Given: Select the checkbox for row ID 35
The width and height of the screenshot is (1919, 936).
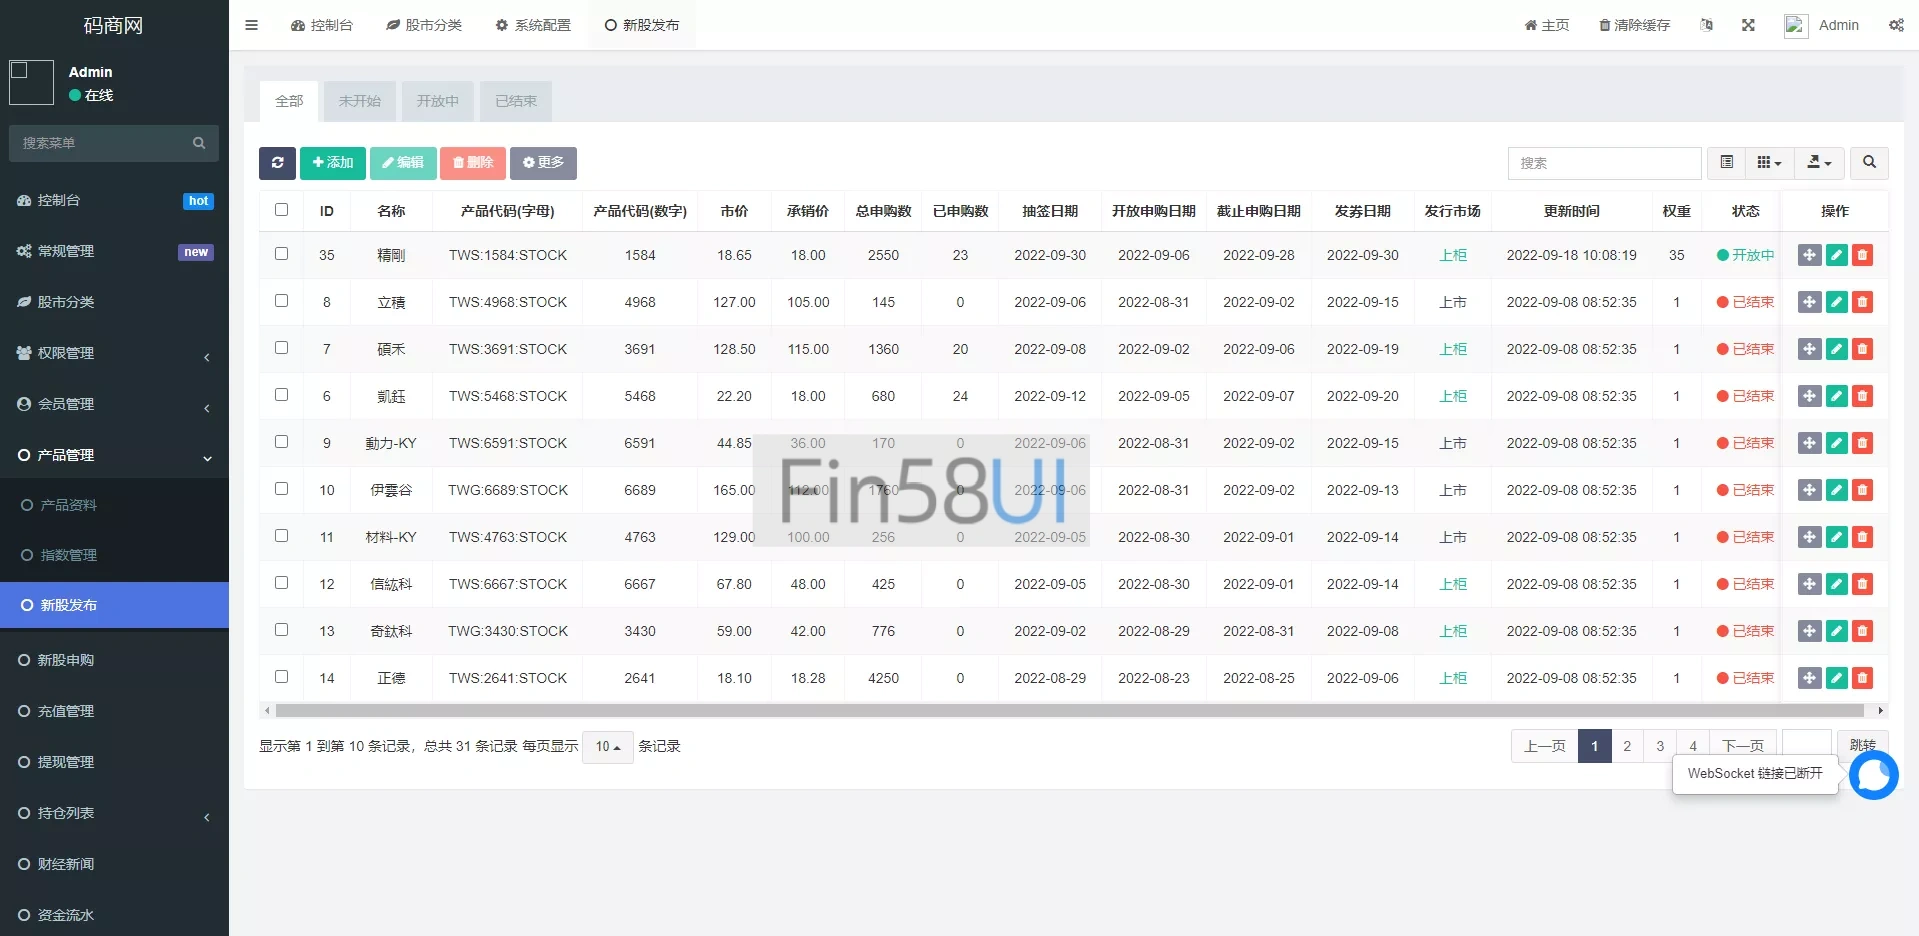Looking at the screenshot, I should (281, 254).
